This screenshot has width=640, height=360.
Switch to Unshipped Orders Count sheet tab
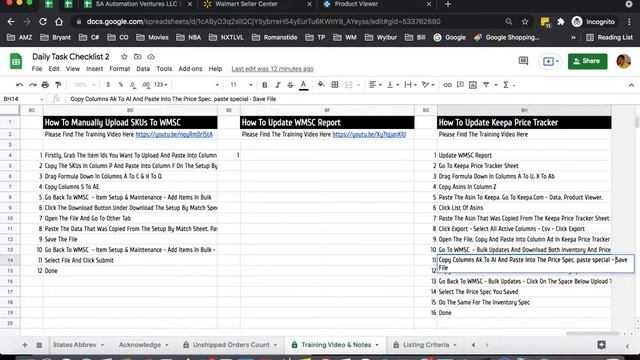pos(230,345)
